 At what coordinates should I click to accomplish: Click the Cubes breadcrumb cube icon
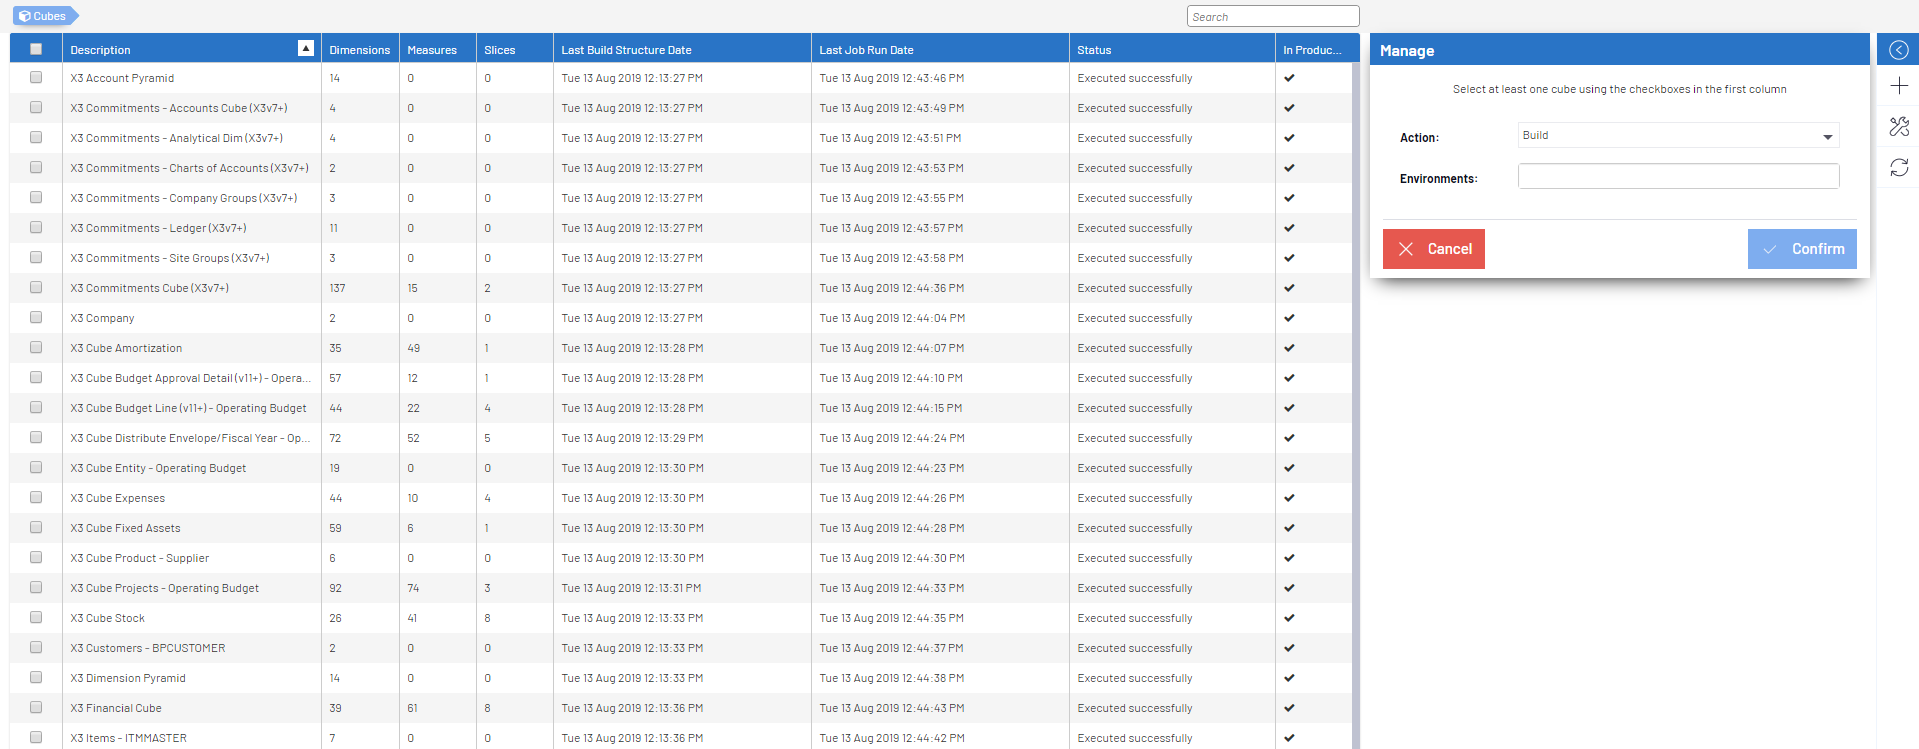tap(25, 16)
